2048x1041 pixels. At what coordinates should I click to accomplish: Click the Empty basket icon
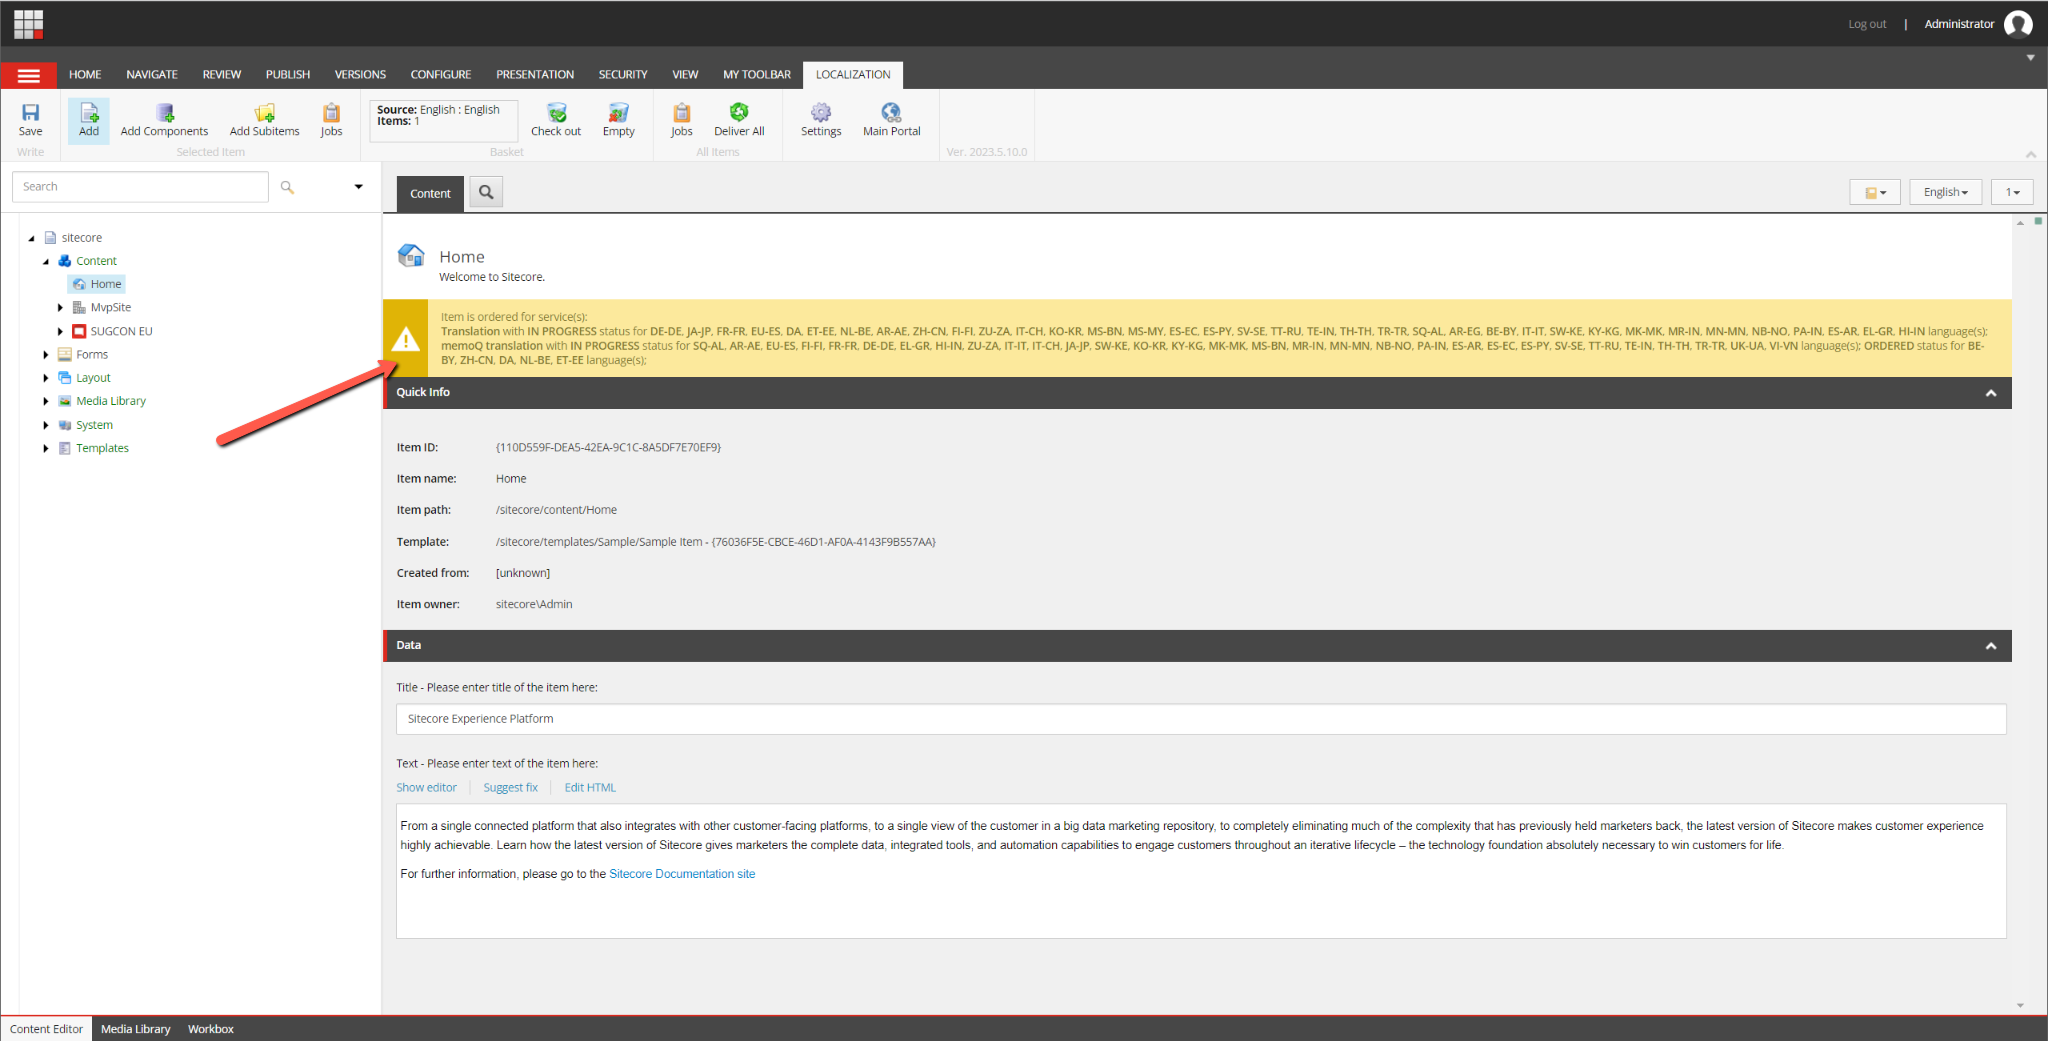[619, 112]
